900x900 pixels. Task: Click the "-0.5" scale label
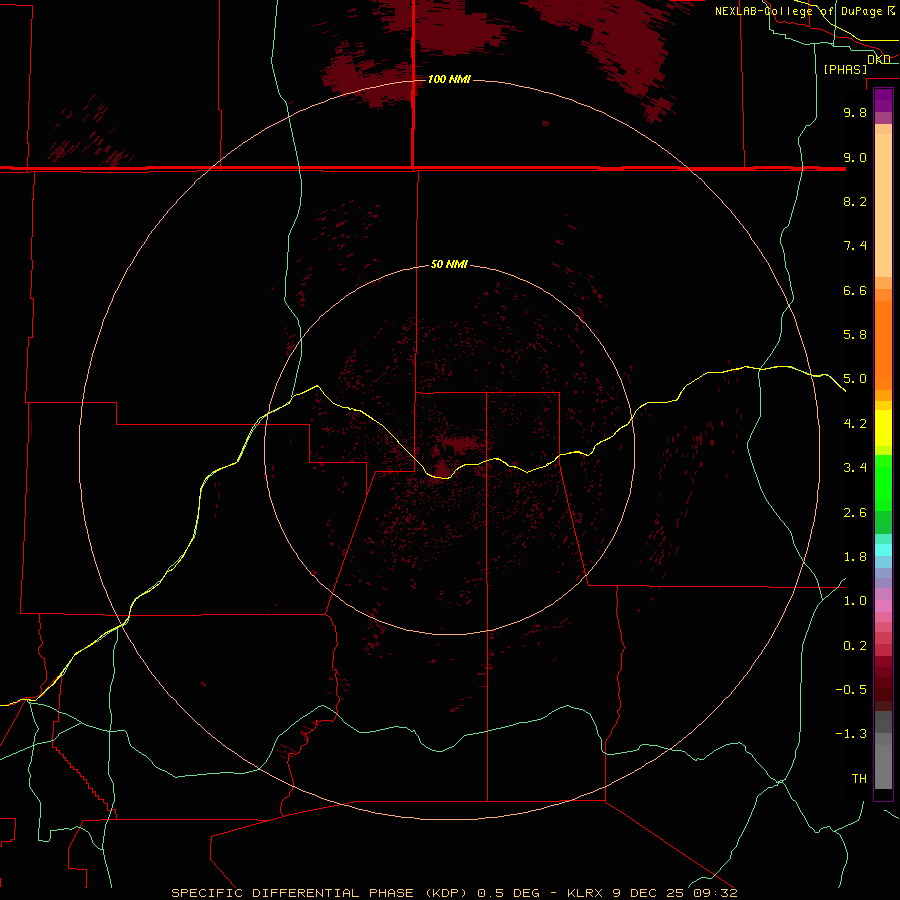851,690
